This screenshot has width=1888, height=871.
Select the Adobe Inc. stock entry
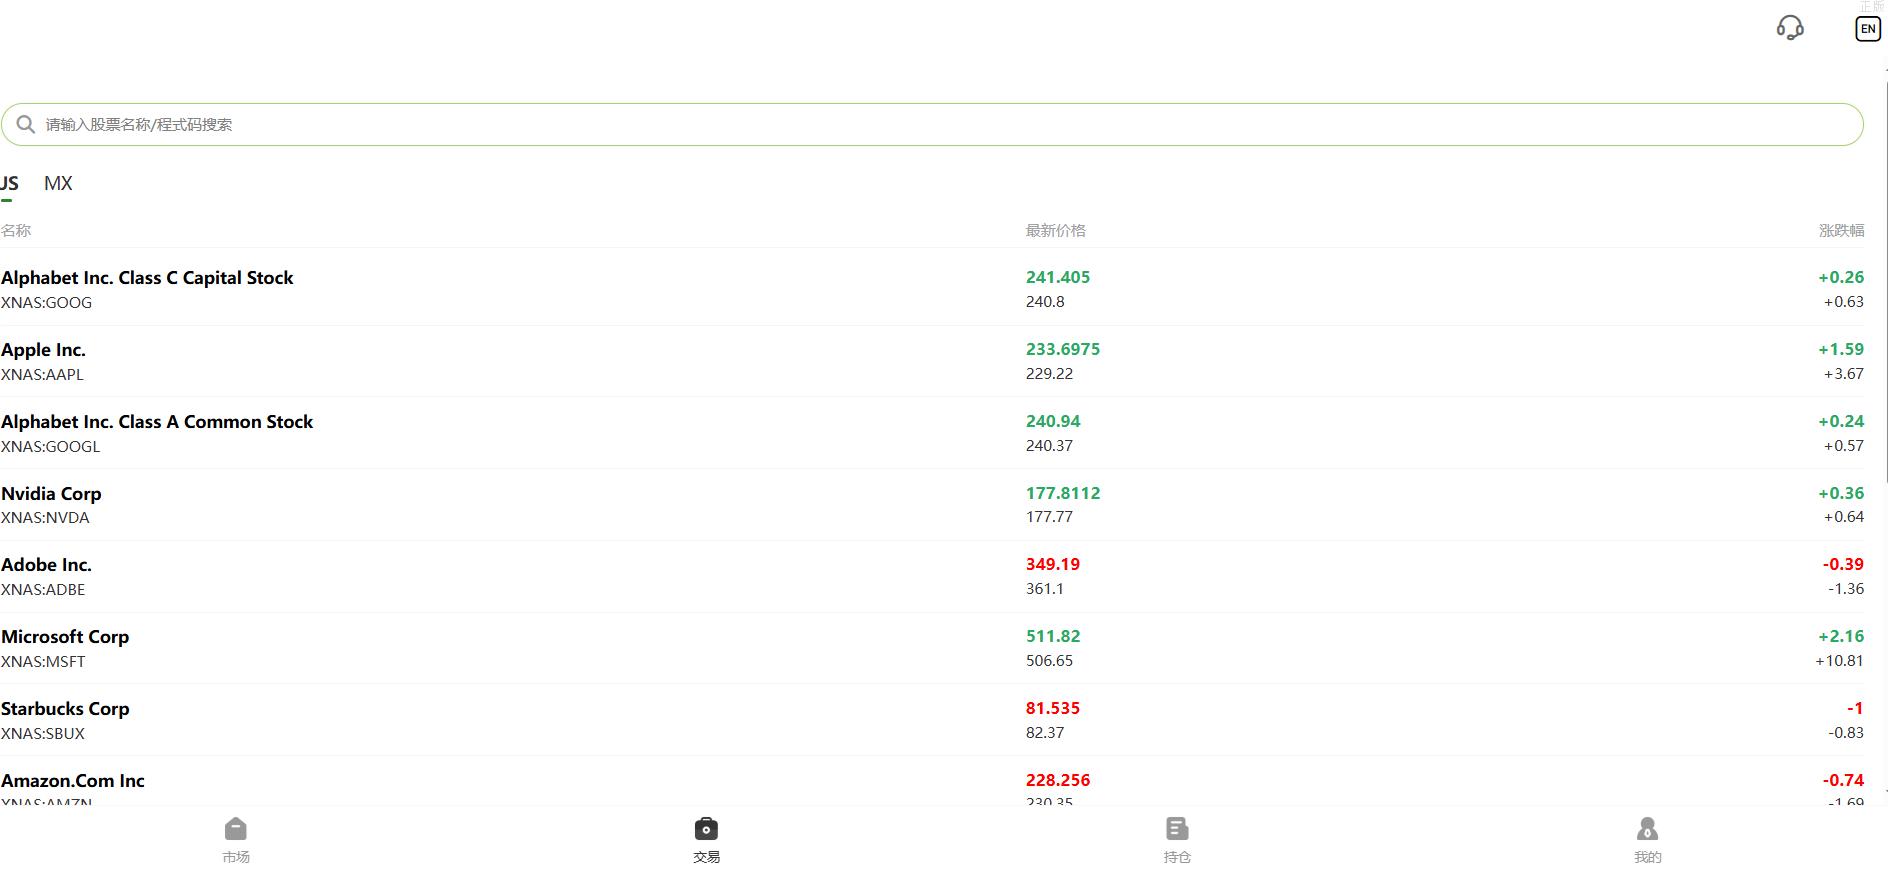click(46, 565)
